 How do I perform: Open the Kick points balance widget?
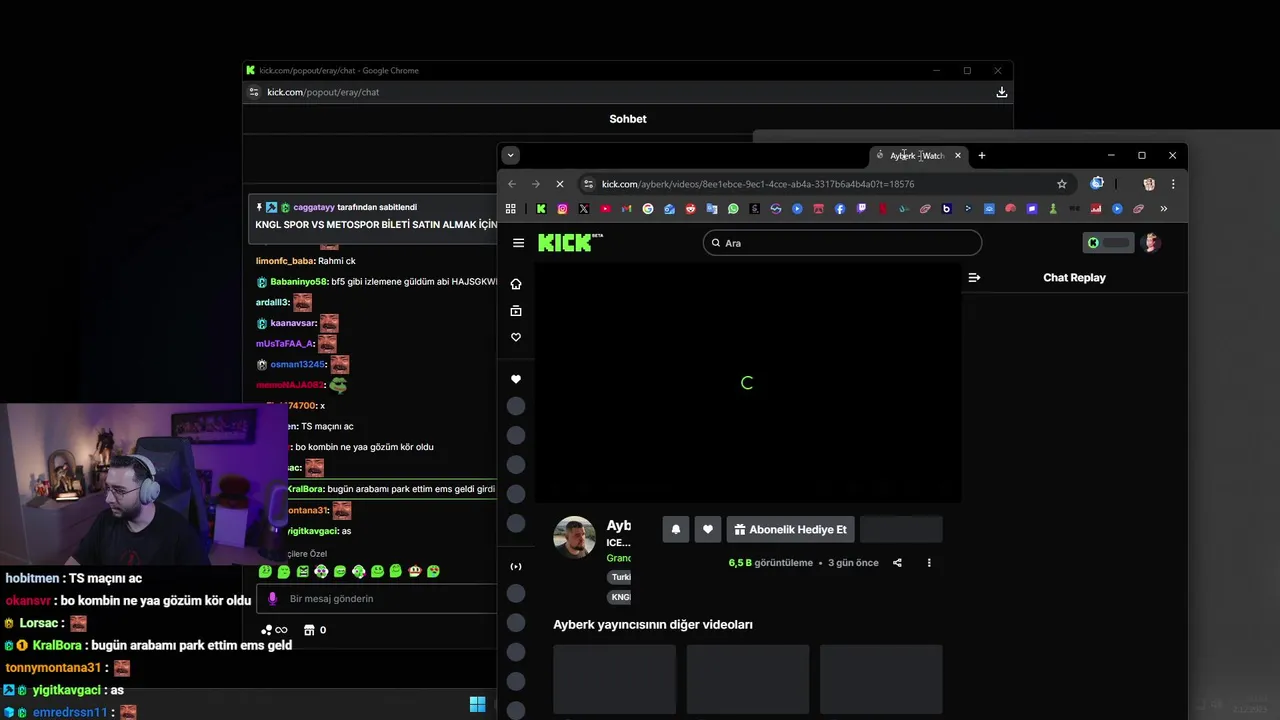click(x=1109, y=243)
